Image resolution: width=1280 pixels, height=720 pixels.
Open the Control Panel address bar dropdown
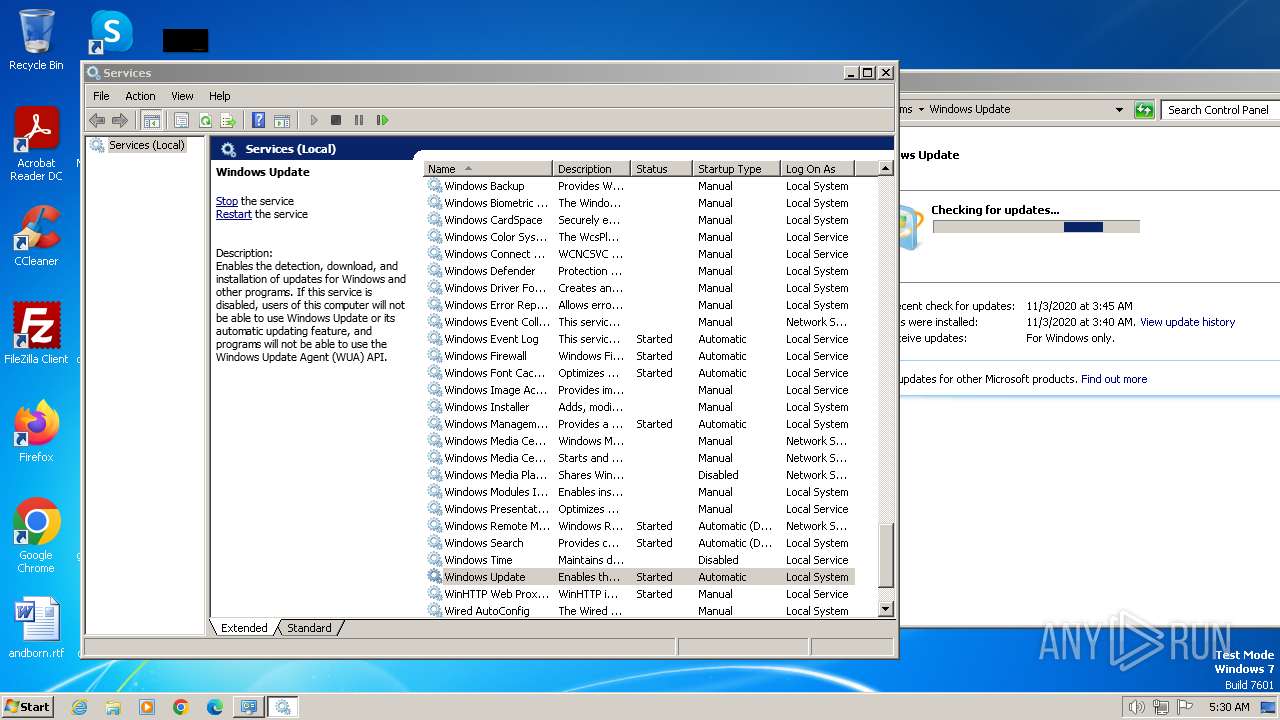pyautogui.click(x=1119, y=110)
